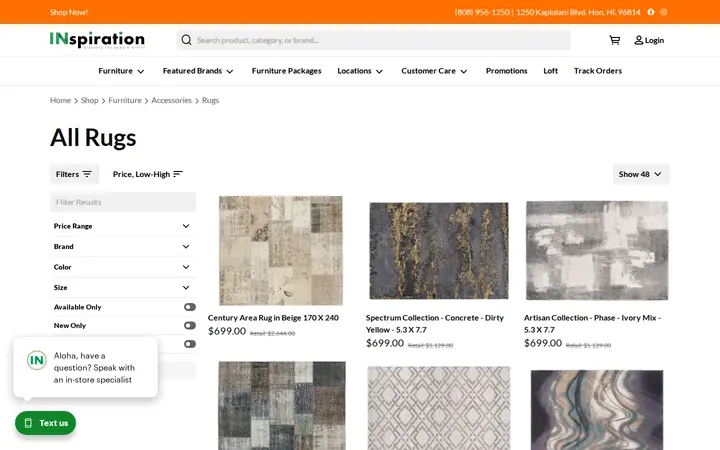Click the Filters button
The height and width of the screenshot is (450, 720).
click(x=74, y=174)
